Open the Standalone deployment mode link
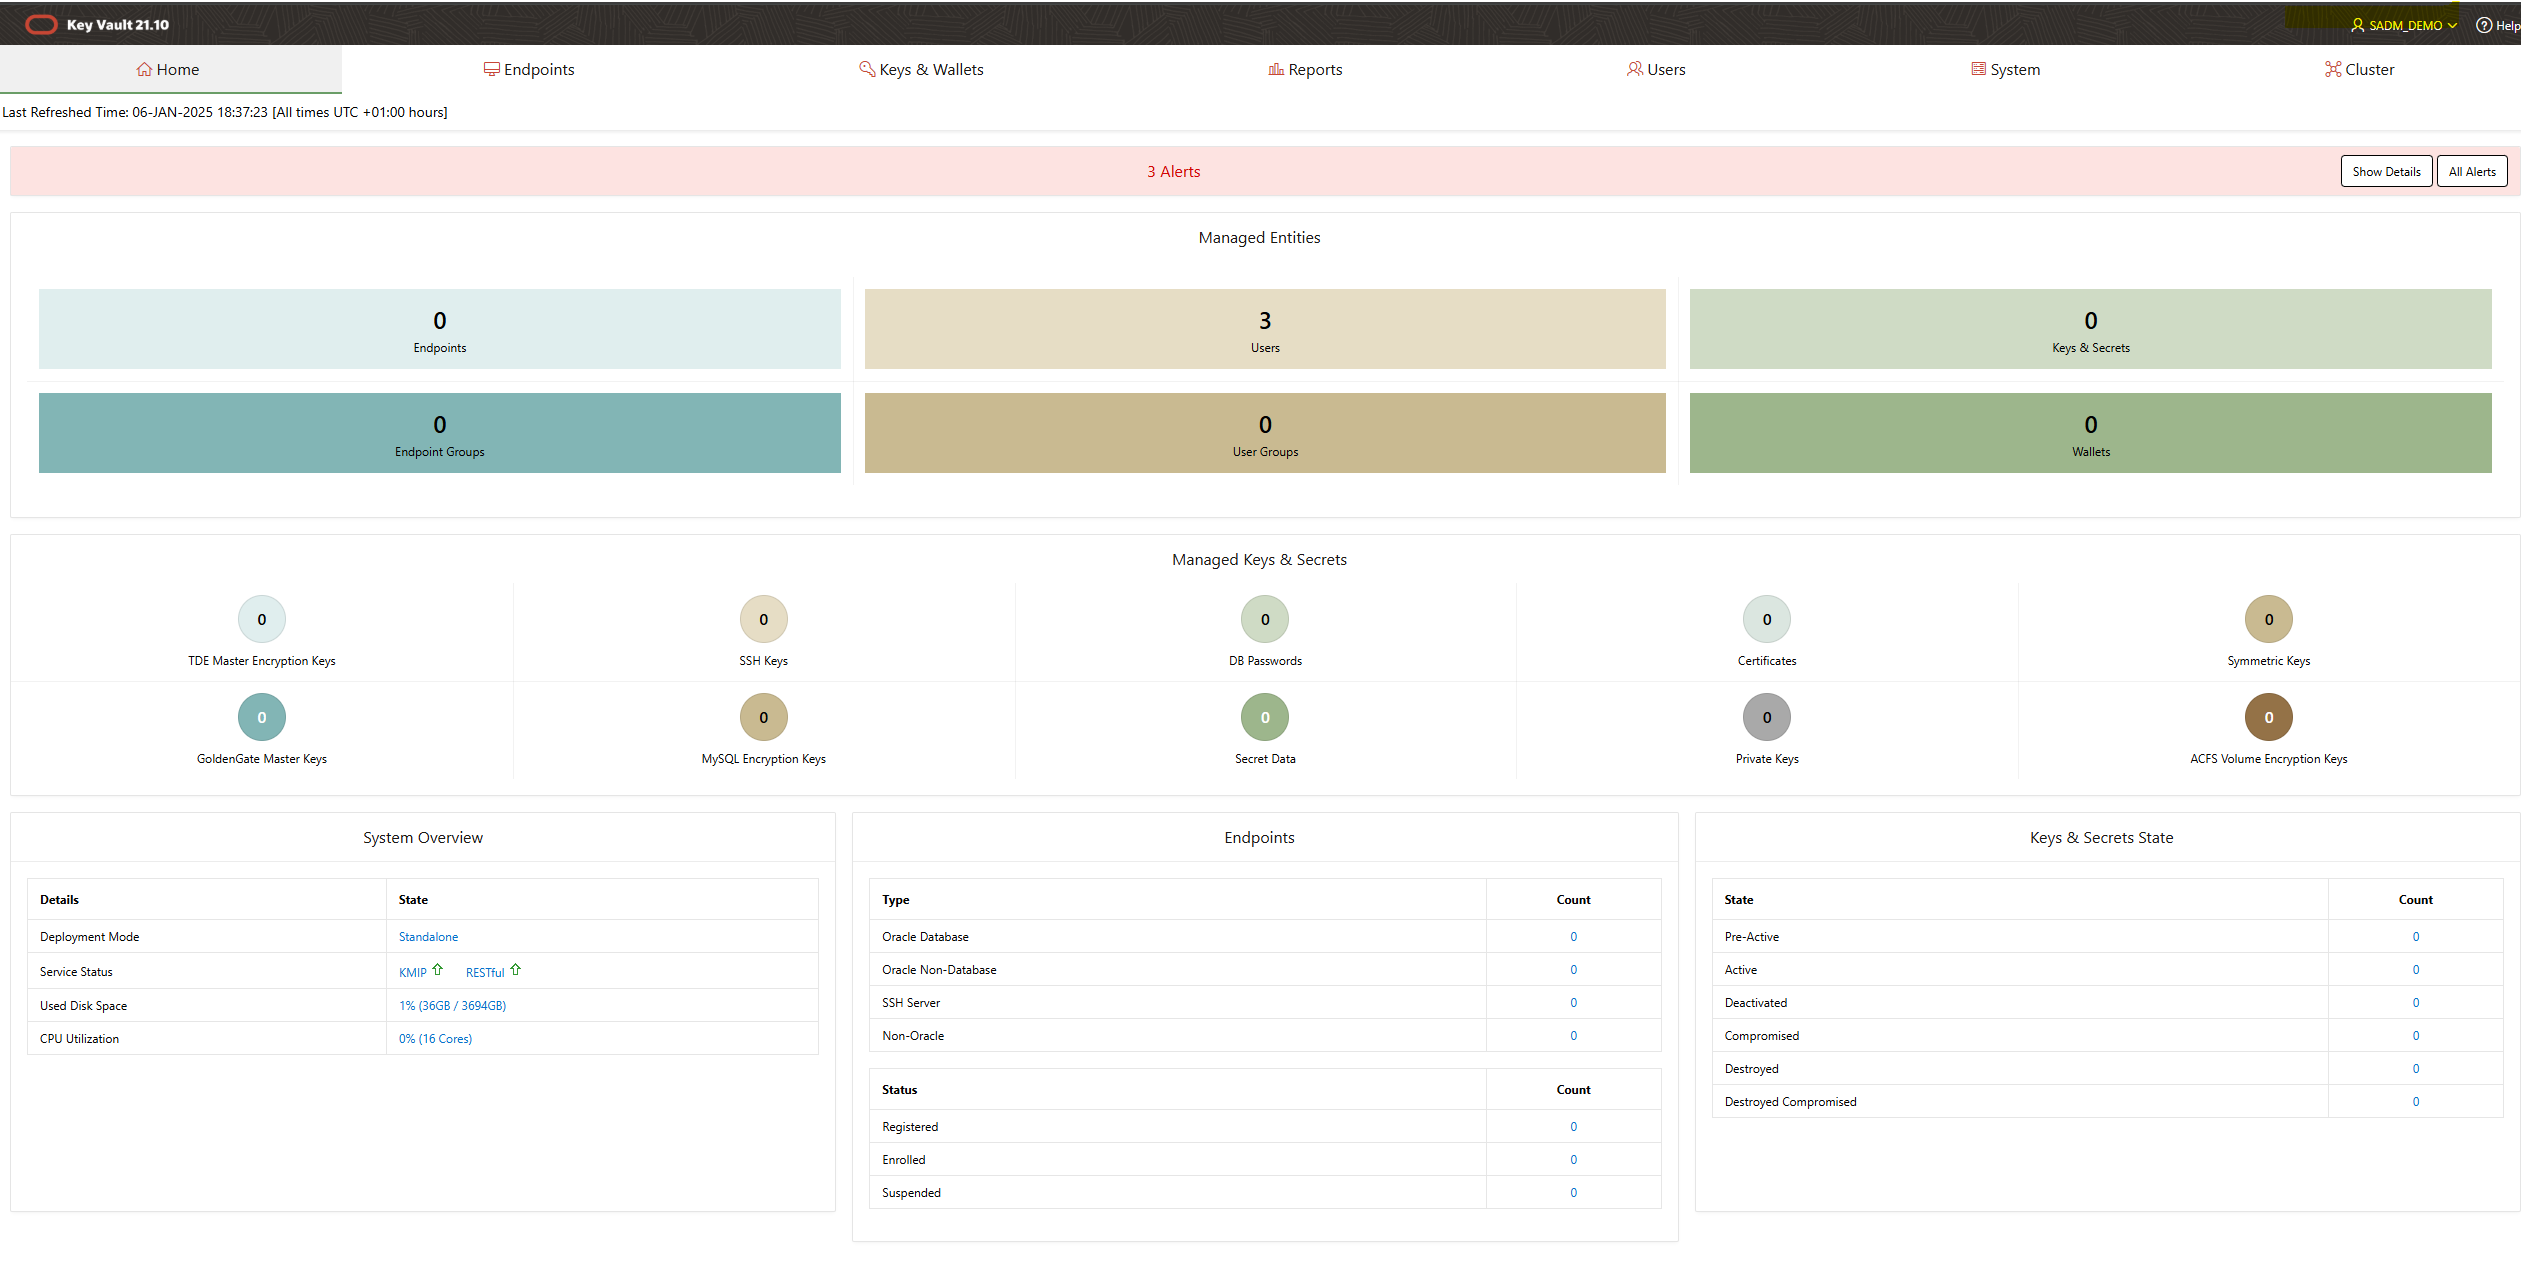The height and width of the screenshot is (1270, 2521). pos(428,937)
